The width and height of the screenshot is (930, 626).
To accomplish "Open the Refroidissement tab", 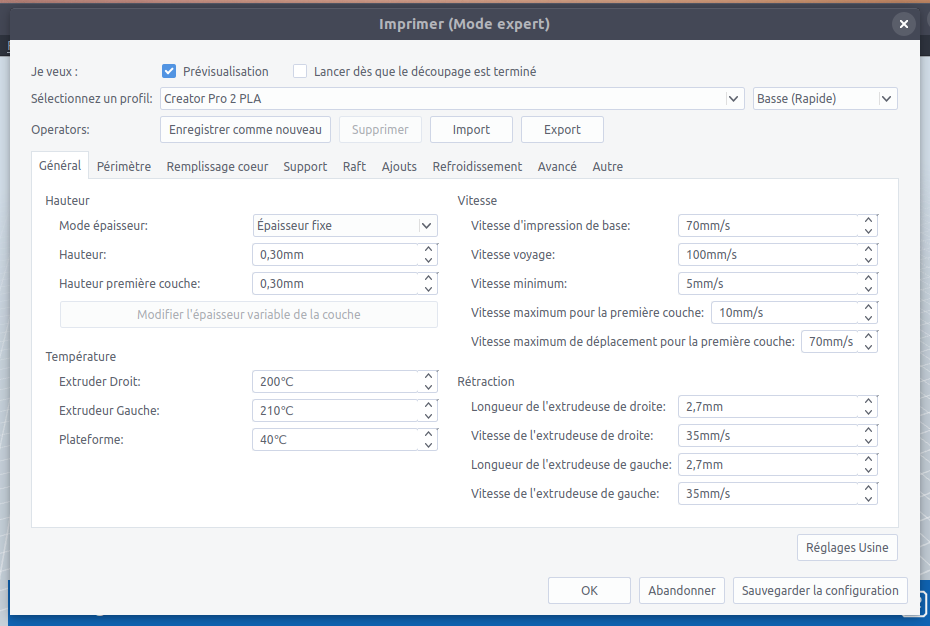I will click(477, 167).
